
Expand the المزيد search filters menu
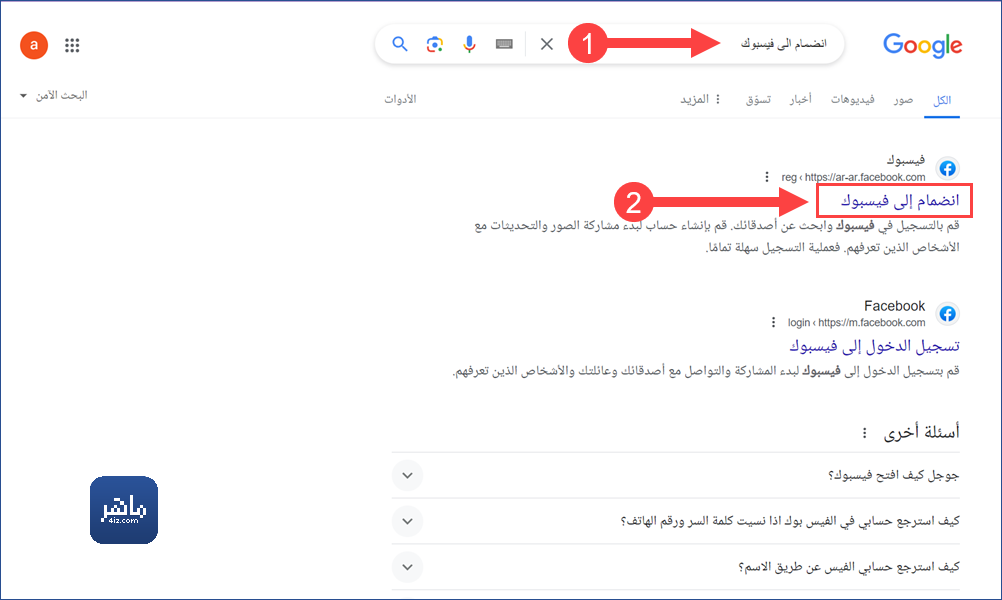coord(700,99)
